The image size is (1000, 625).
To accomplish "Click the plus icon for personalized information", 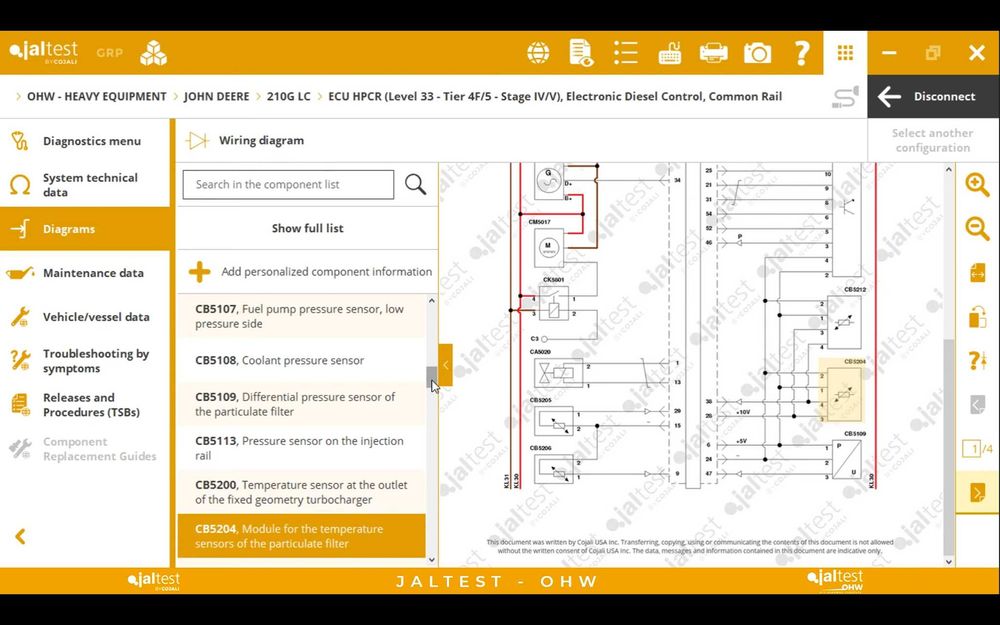I will pos(200,272).
